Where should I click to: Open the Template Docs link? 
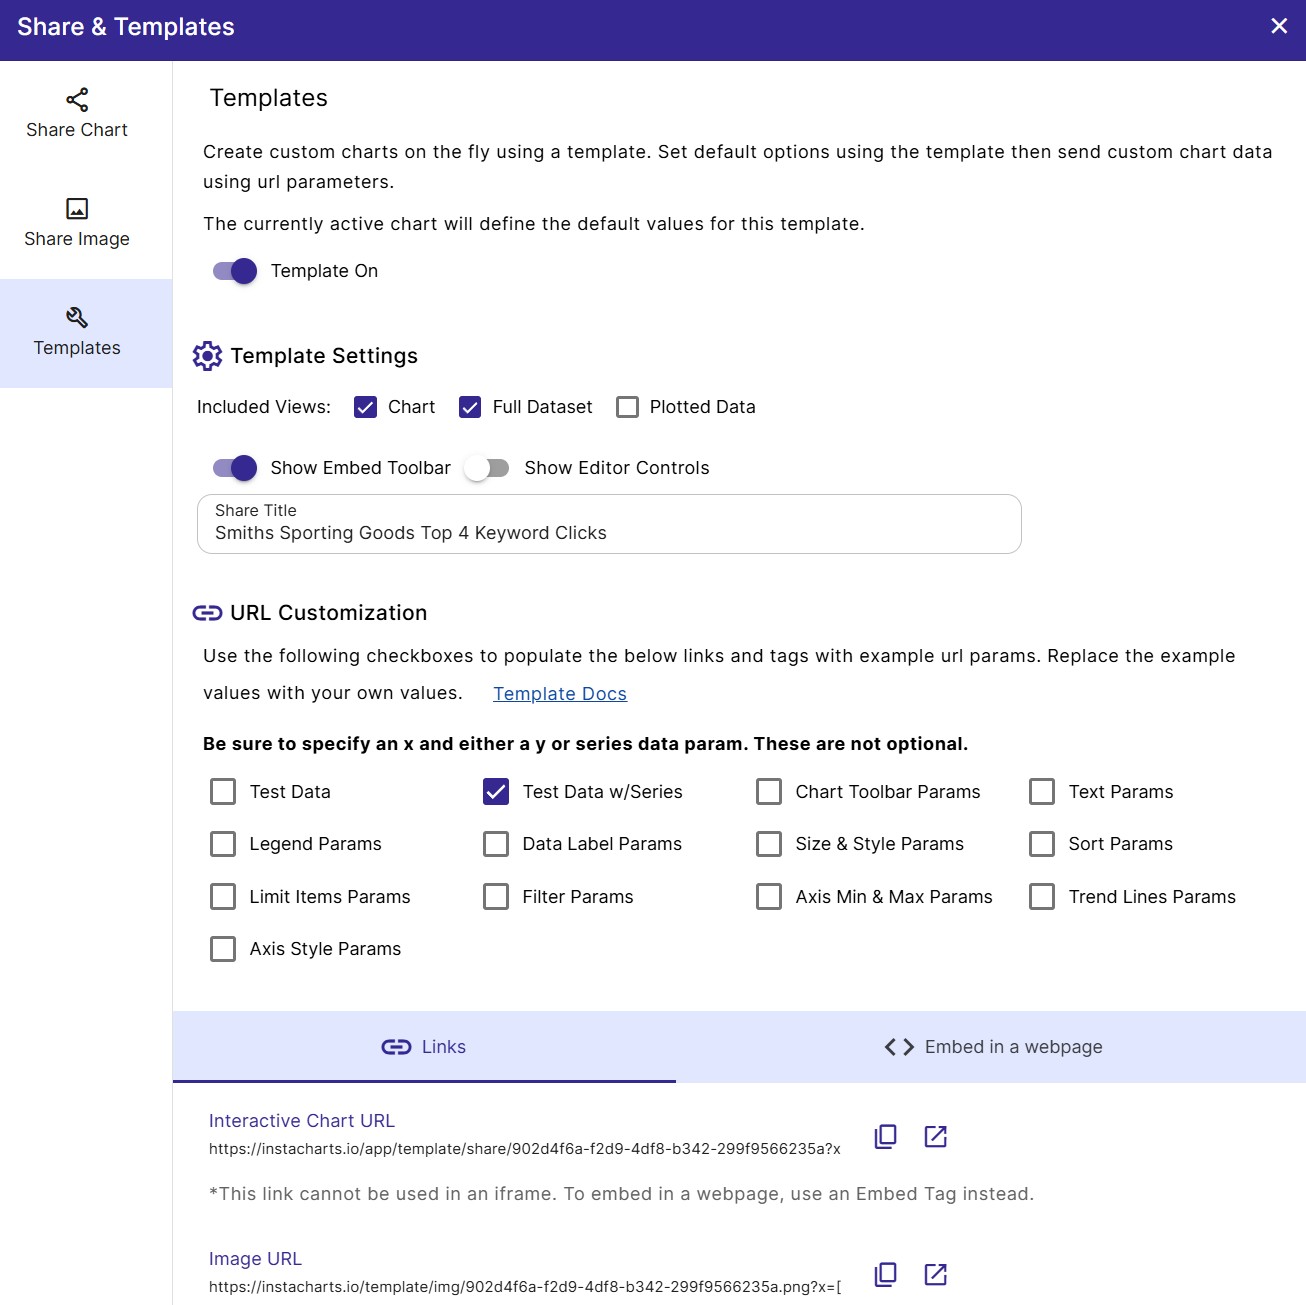tap(560, 694)
